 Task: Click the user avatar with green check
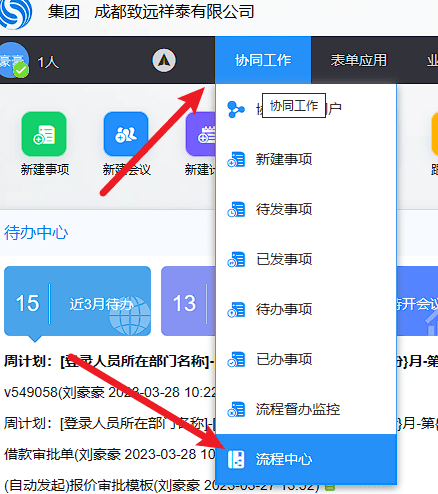pos(14,61)
